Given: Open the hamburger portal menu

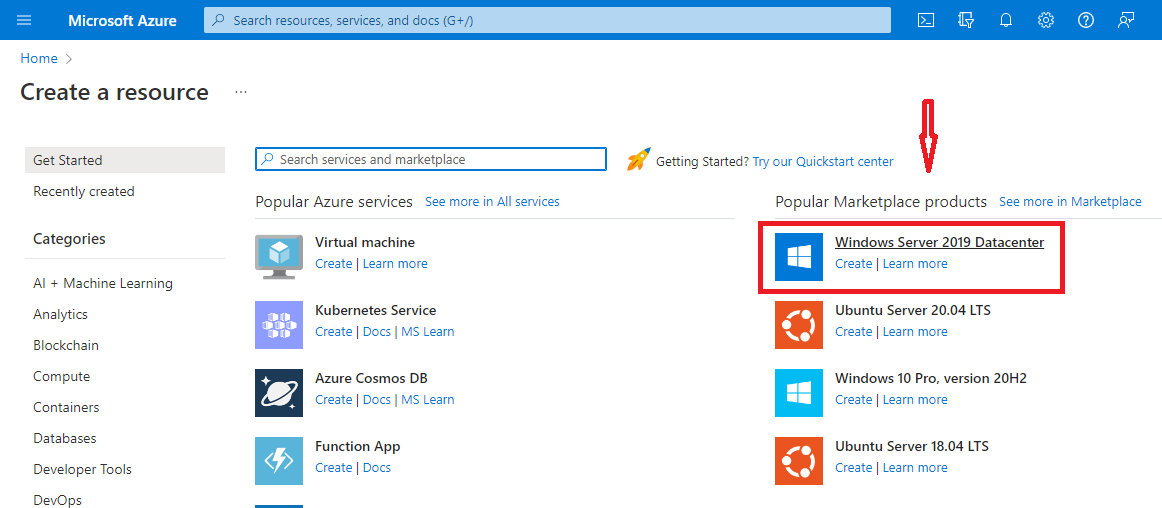Looking at the screenshot, I should coord(24,20).
